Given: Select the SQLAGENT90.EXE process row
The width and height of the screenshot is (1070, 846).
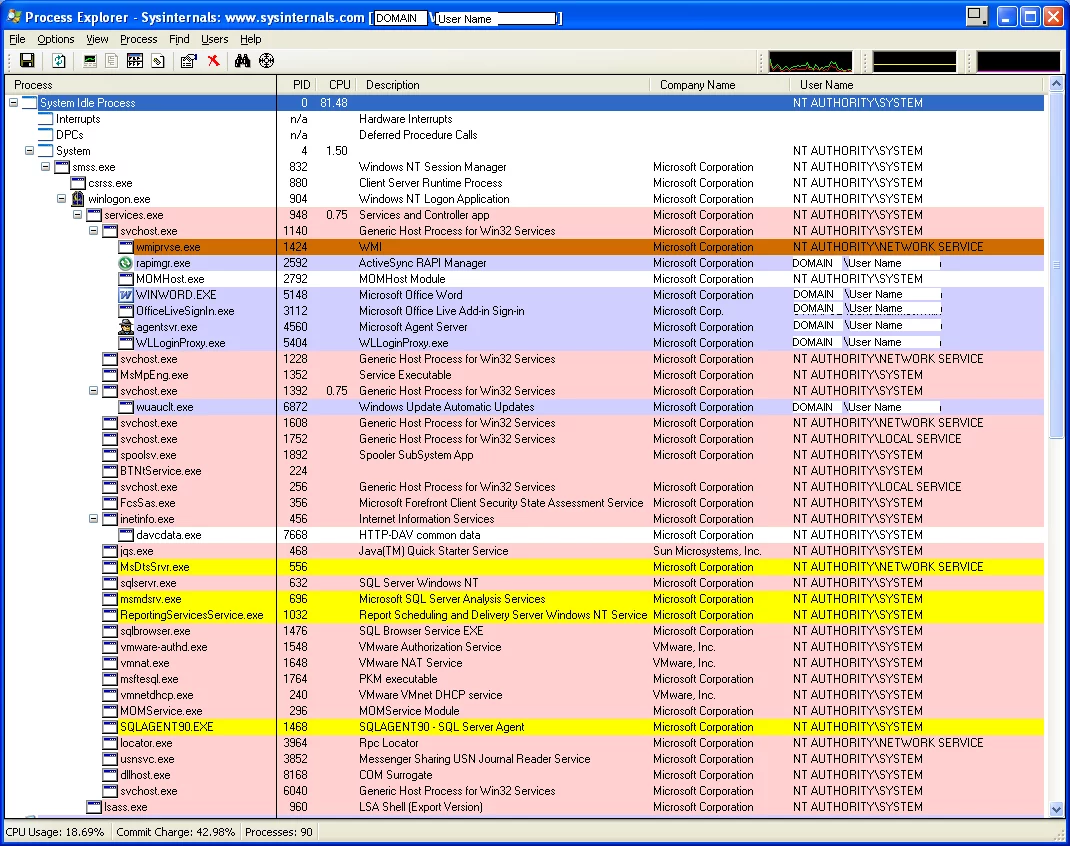Looking at the screenshot, I should [166, 727].
